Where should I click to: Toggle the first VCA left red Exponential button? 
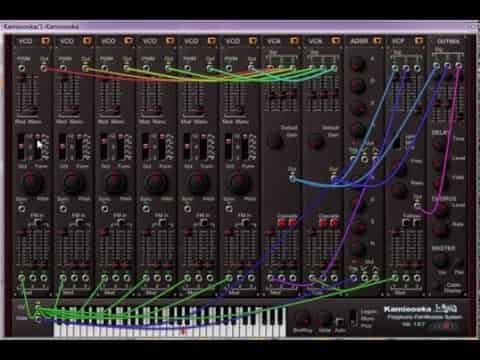tap(283, 223)
